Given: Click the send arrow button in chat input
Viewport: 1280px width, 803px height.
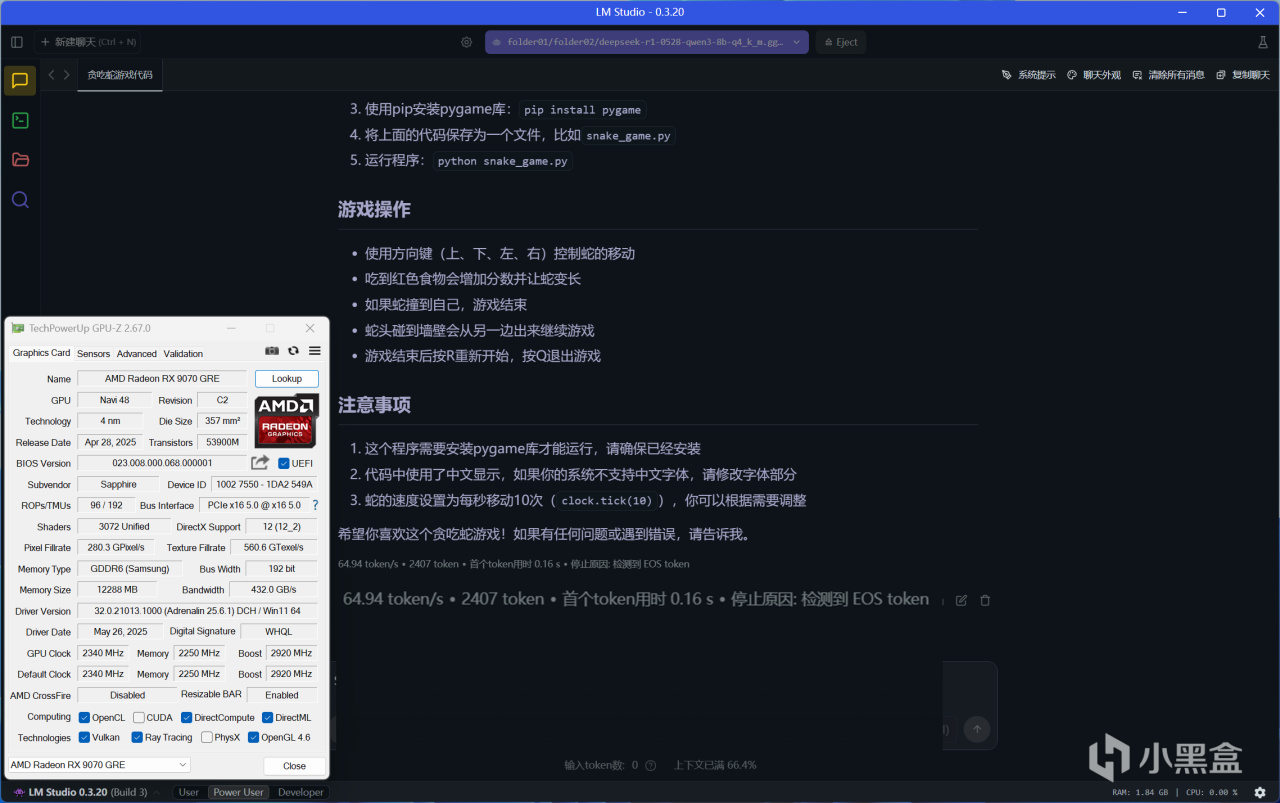Looking at the screenshot, I should [977, 729].
